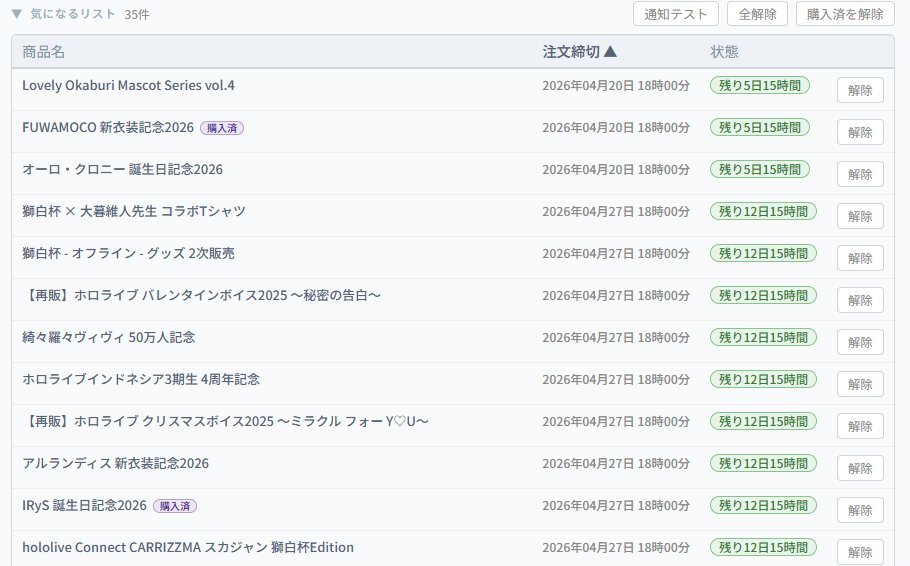Viewport: 910px width, 566px height.
Task: Click 残り5日15時間 badge for オーロ・クロニー row
Action: 760,170
